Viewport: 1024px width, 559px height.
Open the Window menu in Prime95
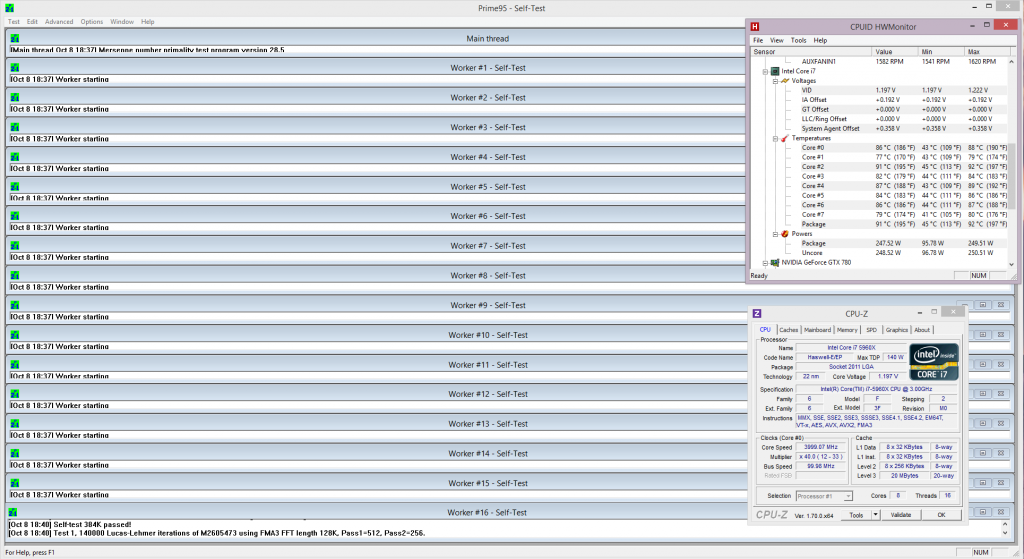(x=121, y=22)
